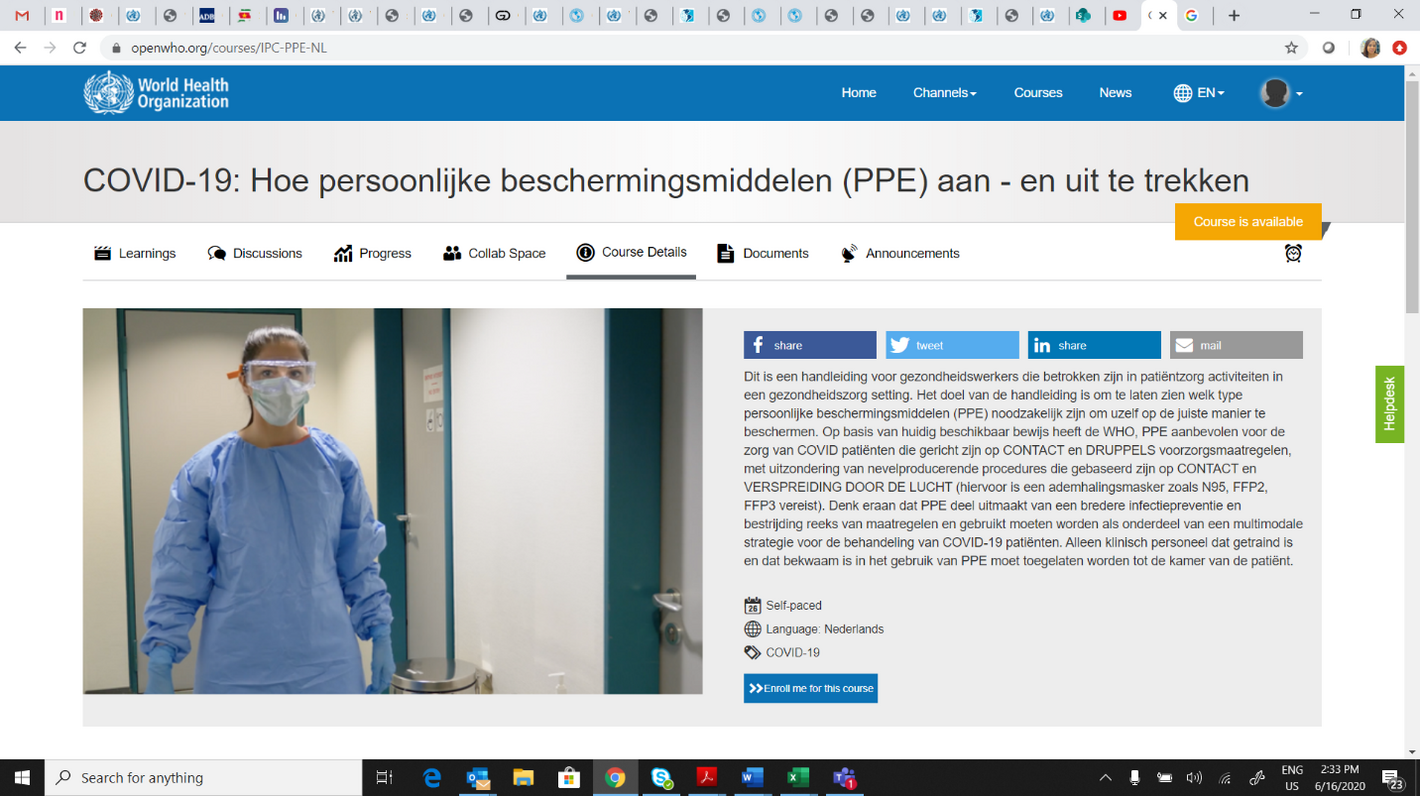1420x796 pixels.
Task: Share the course on Facebook
Action: pyautogui.click(x=809, y=344)
